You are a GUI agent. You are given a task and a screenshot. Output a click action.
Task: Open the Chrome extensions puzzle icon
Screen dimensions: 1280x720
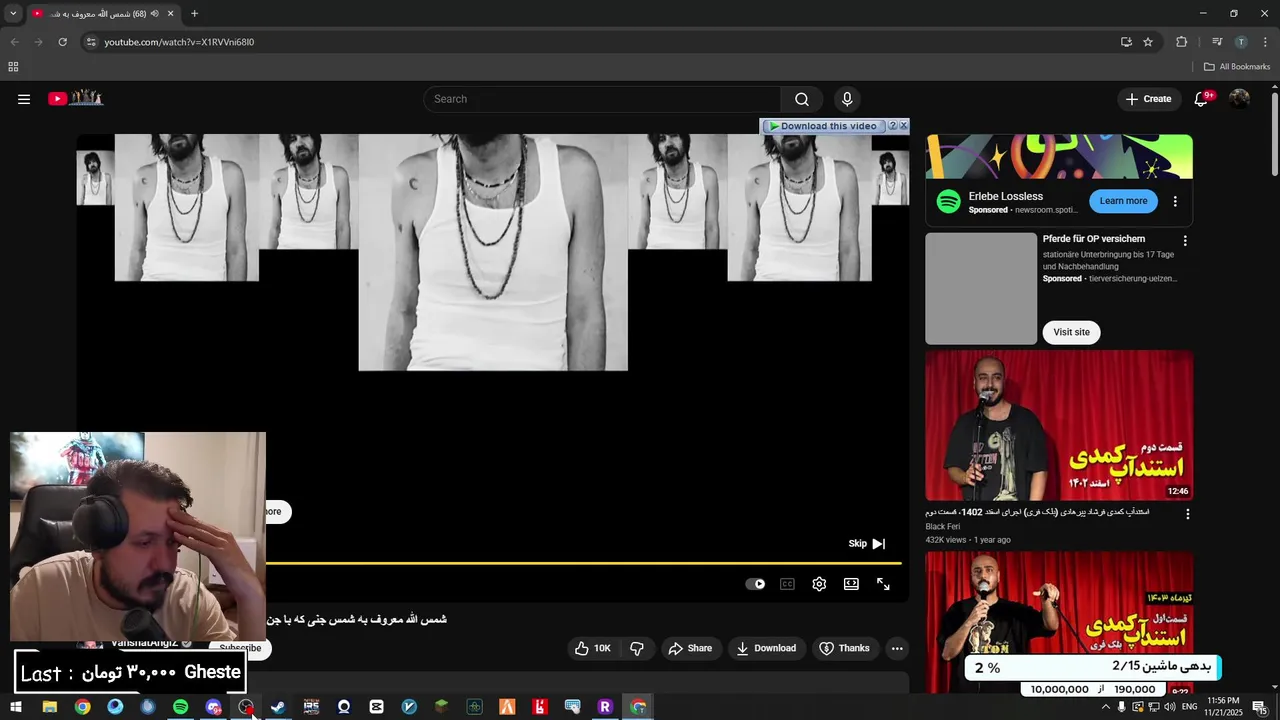tap(1181, 42)
